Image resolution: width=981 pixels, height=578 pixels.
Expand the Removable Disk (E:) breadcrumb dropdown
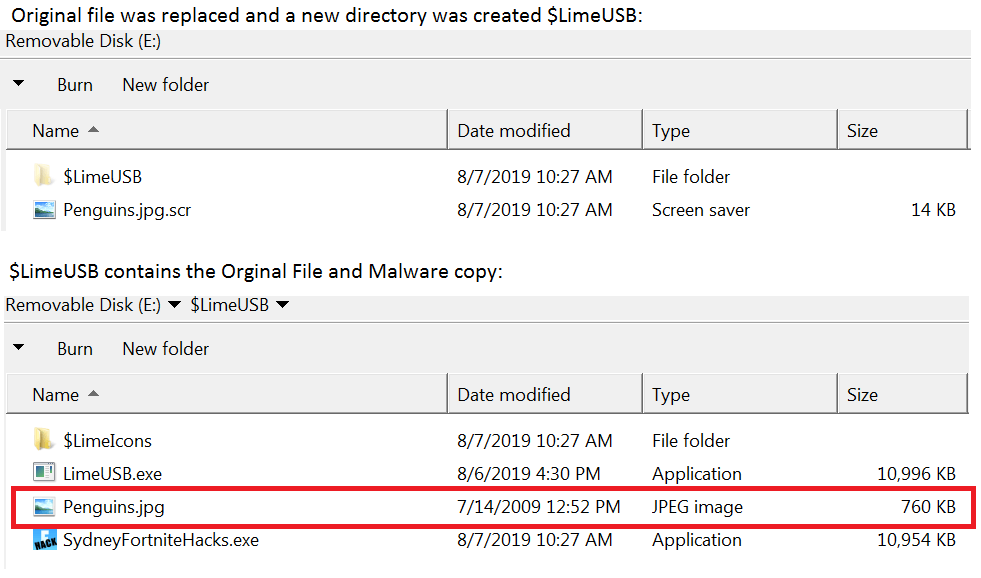[177, 306]
